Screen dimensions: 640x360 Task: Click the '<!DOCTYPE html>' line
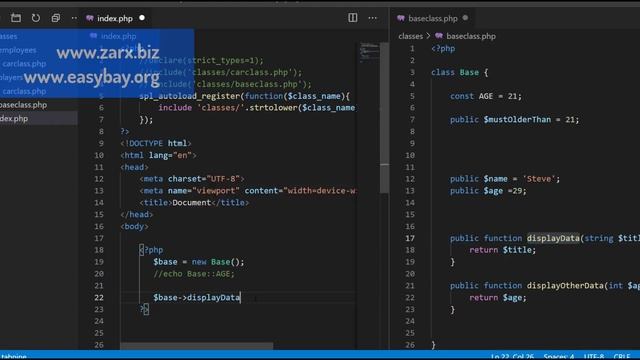156,143
